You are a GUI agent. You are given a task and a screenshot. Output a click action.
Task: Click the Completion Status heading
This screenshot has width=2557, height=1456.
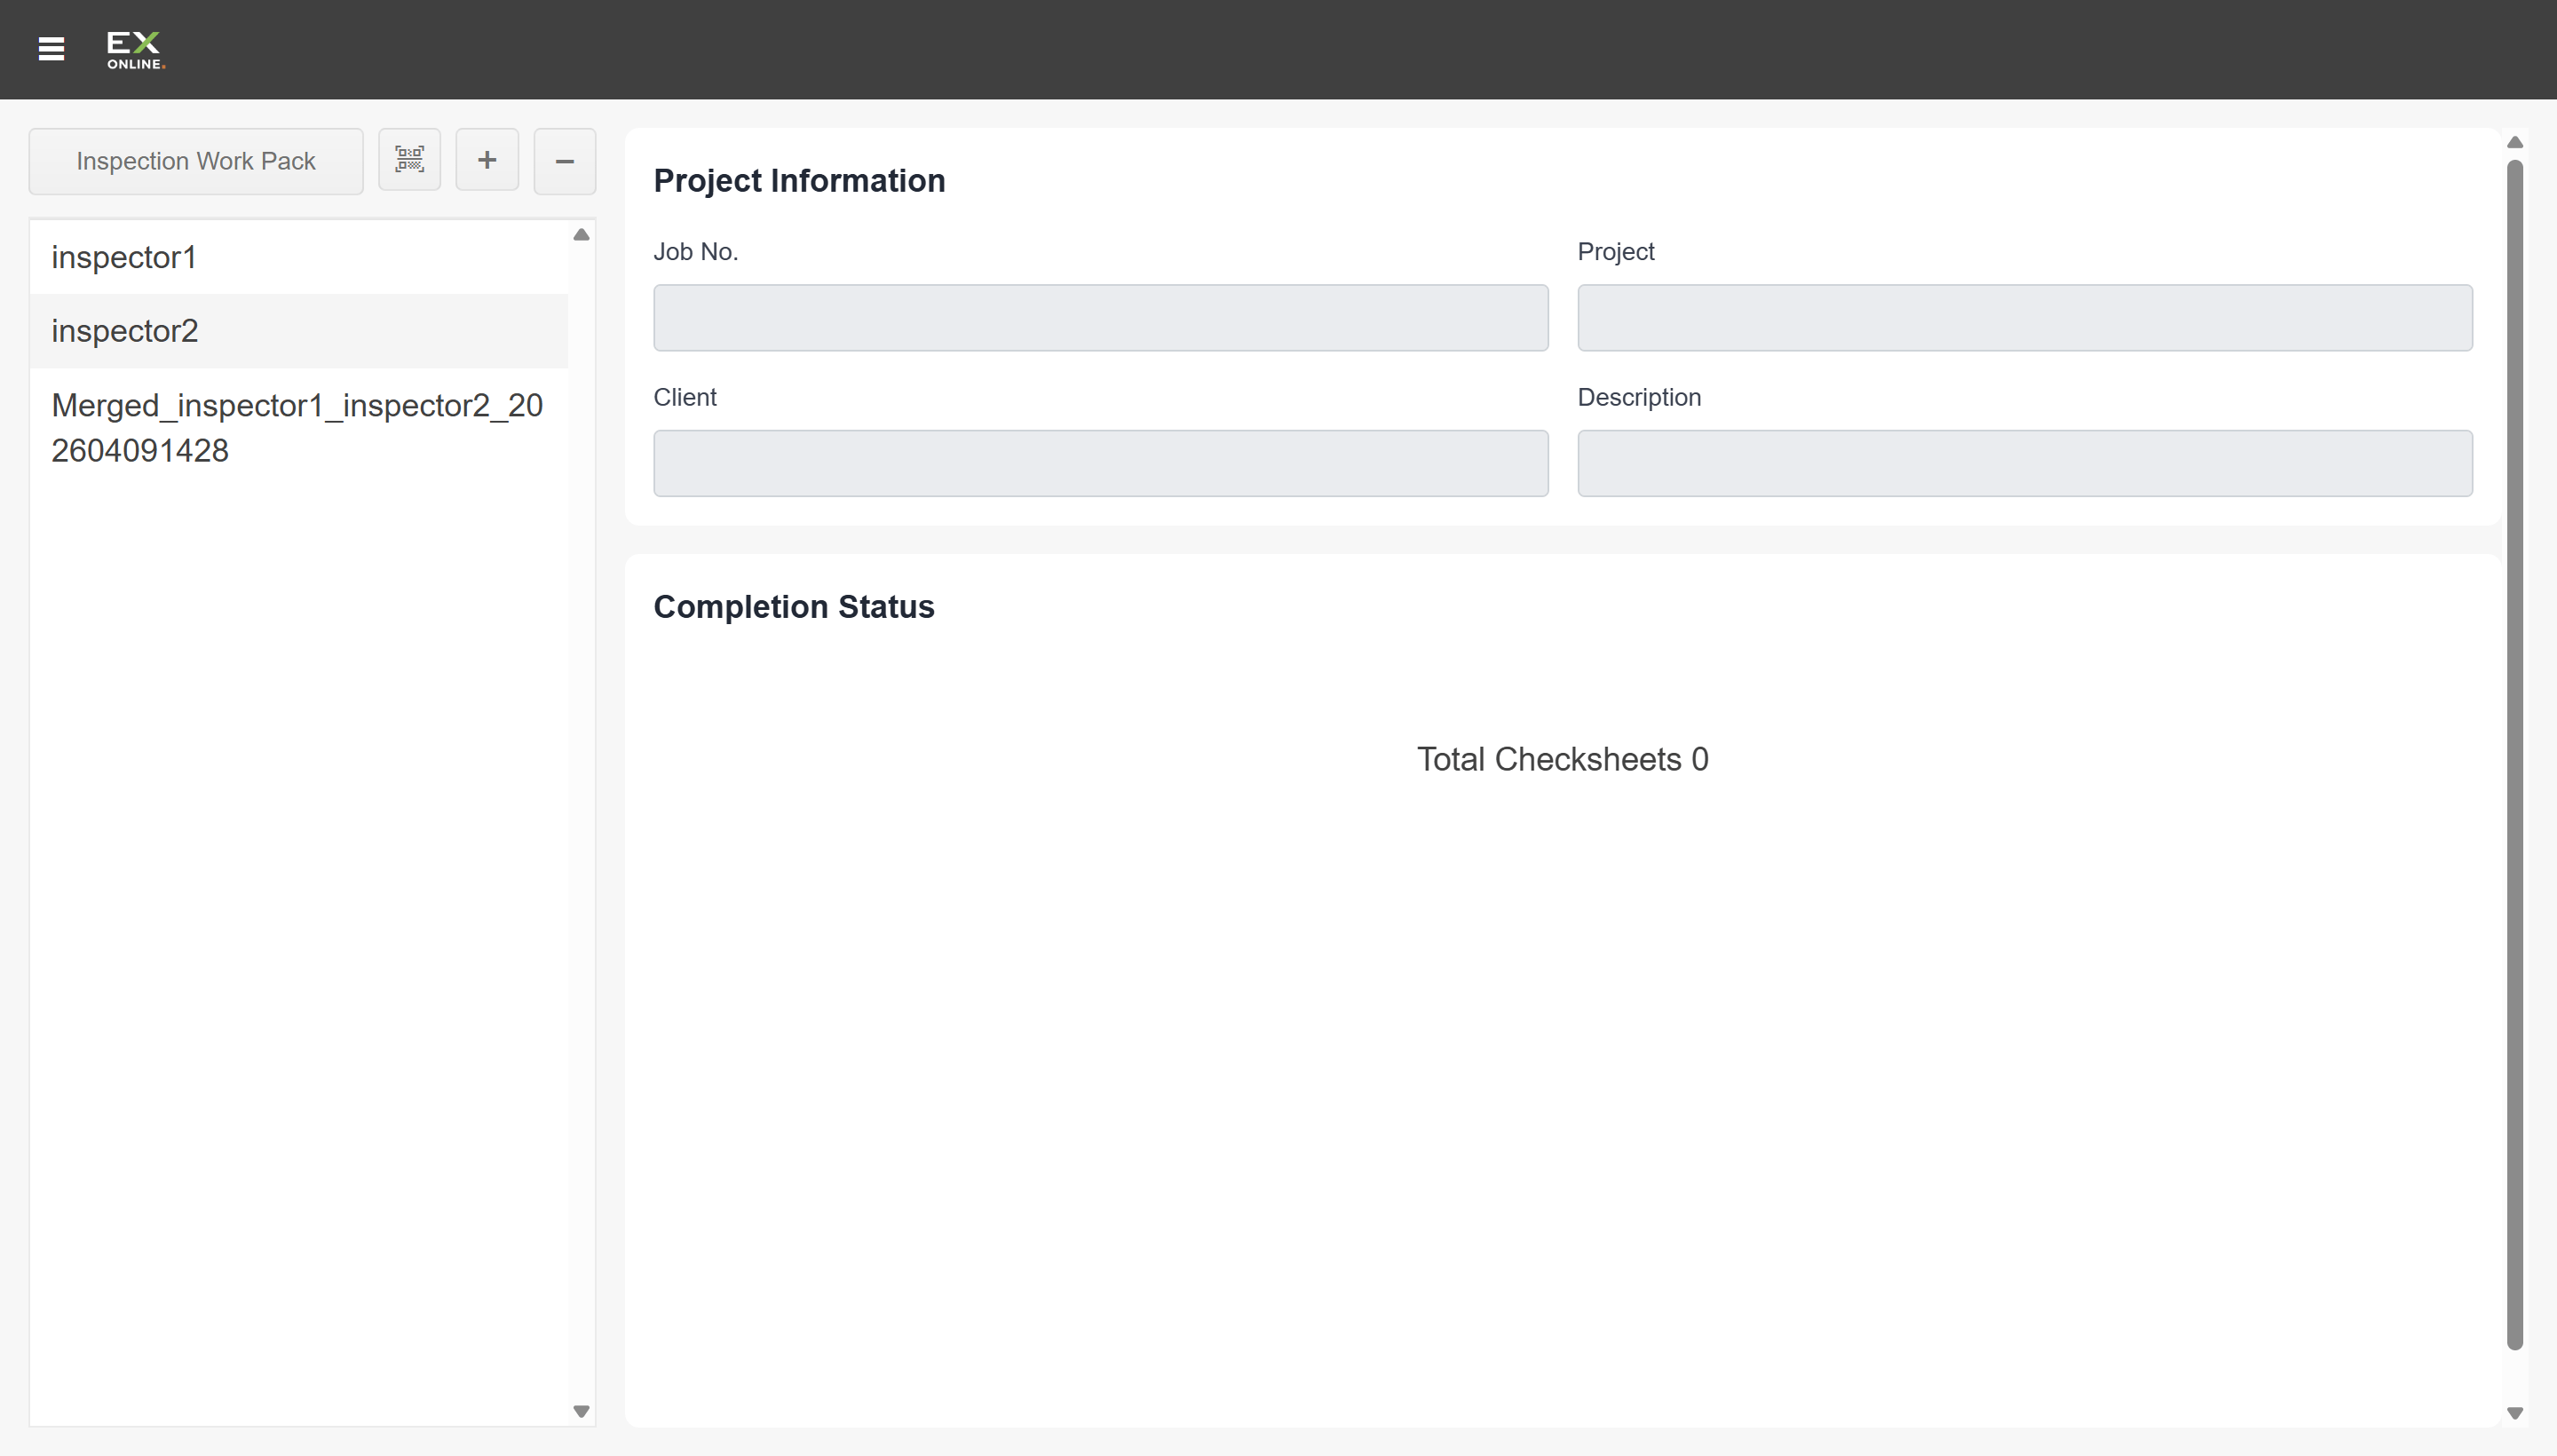pyautogui.click(x=793, y=607)
